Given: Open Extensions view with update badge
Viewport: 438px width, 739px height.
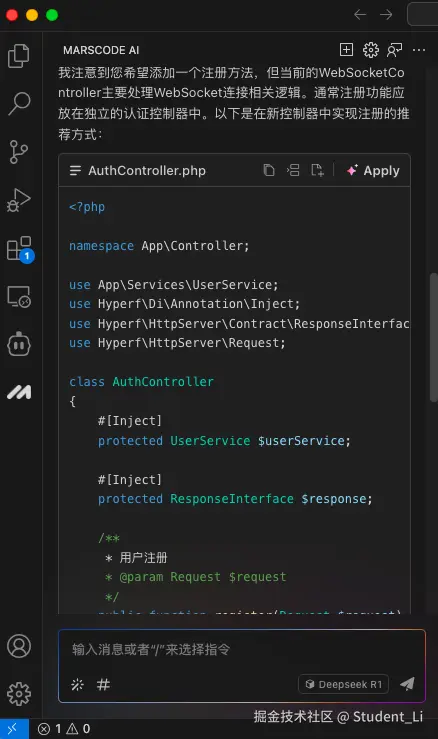Looking at the screenshot, I should tap(20, 249).
